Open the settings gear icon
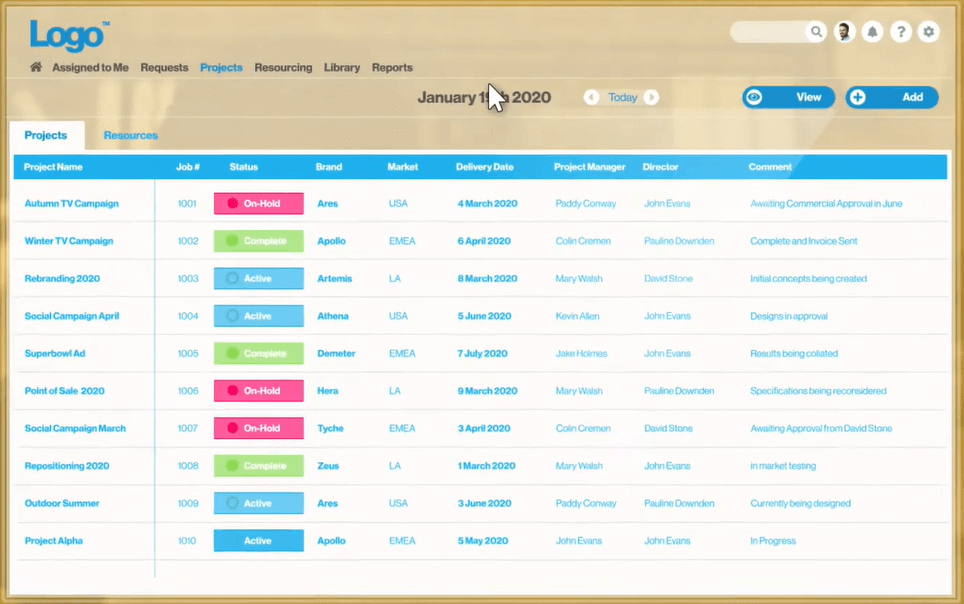 point(929,32)
